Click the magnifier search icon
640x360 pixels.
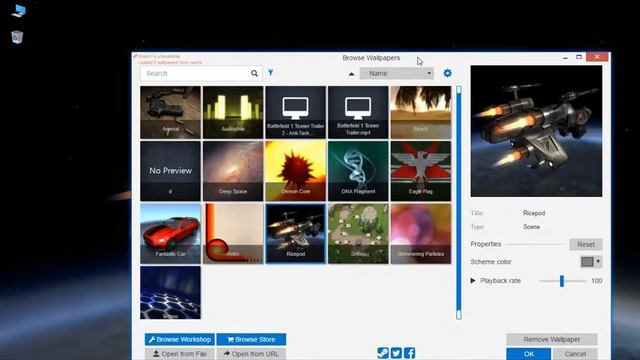254,73
